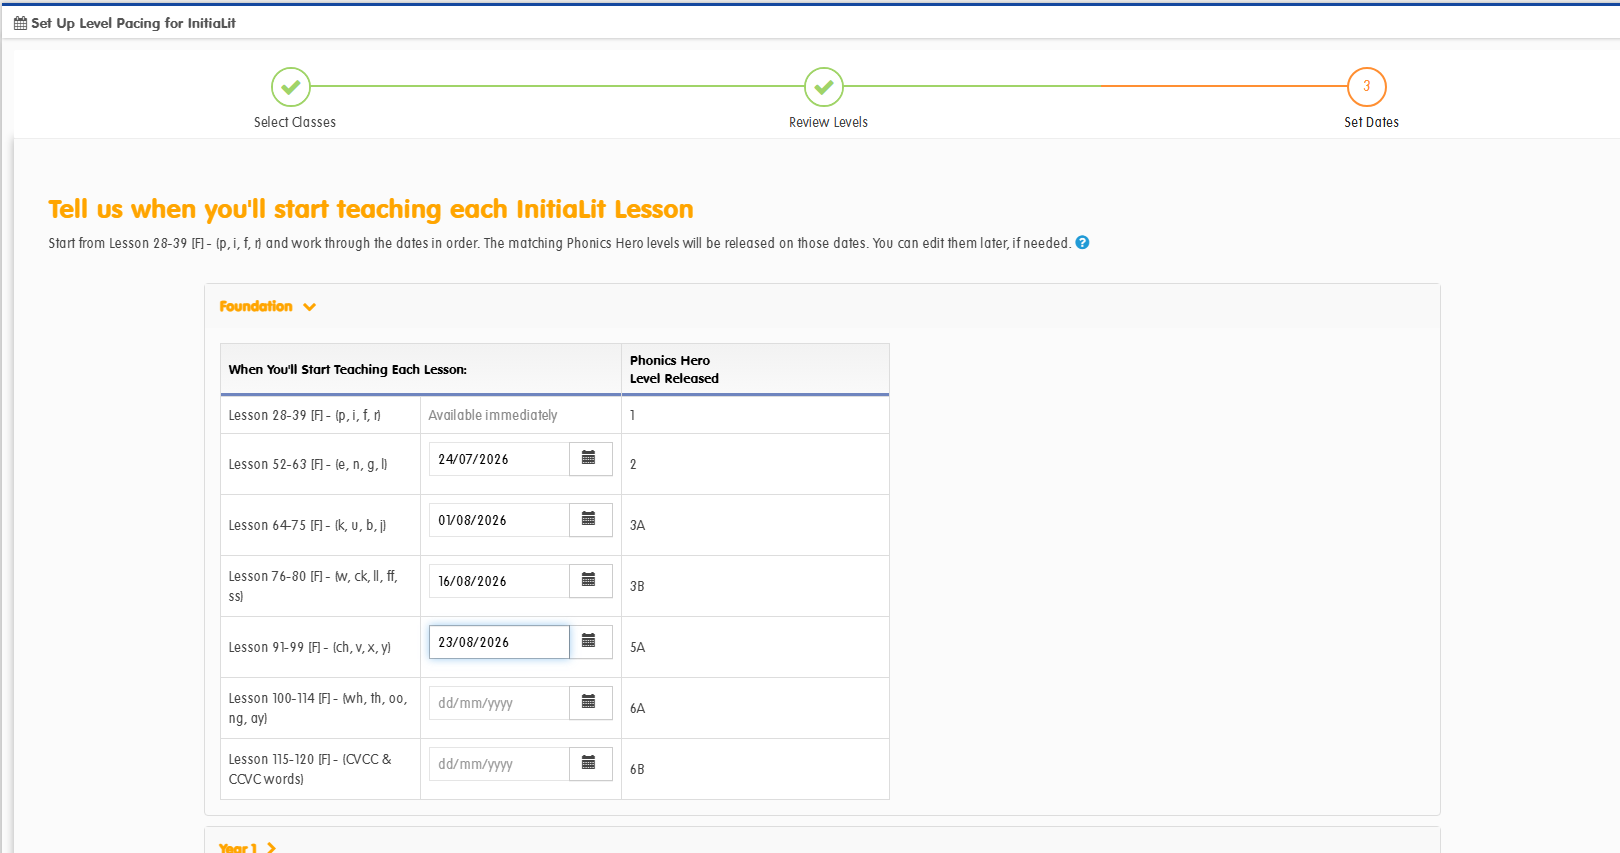Open calendar picker for Lesson 115-120

590,764
